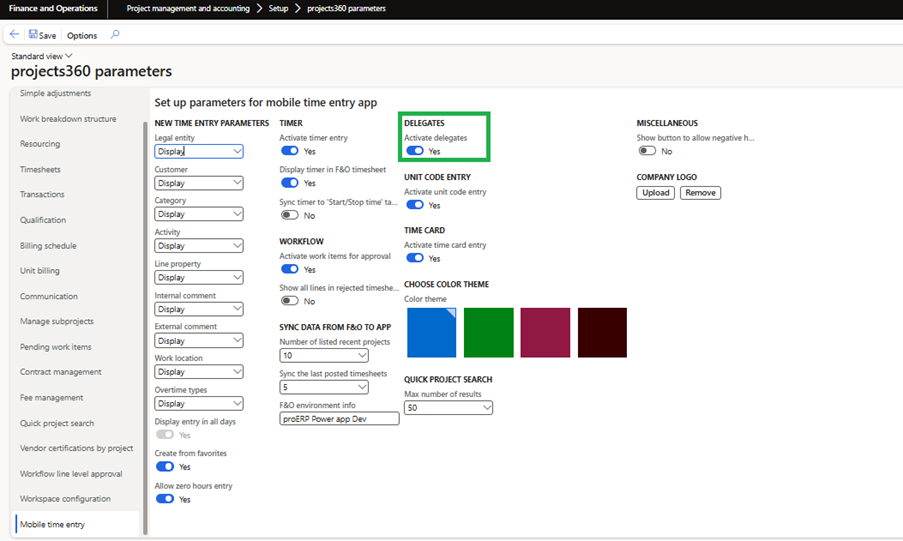Choose the green color theme
This screenshot has height=541, width=903.
pyautogui.click(x=488, y=332)
